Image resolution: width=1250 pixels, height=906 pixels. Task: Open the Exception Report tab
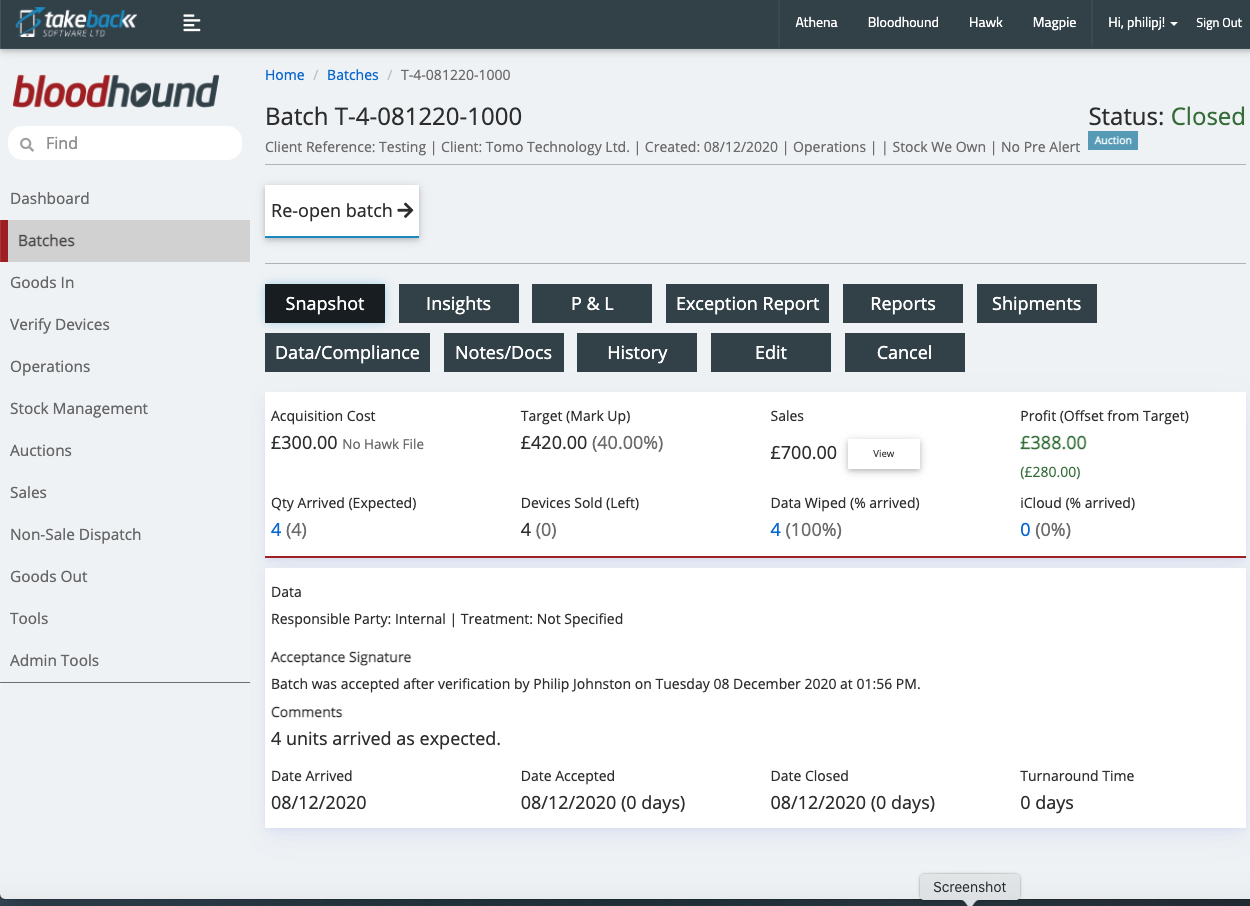pos(747,304)
